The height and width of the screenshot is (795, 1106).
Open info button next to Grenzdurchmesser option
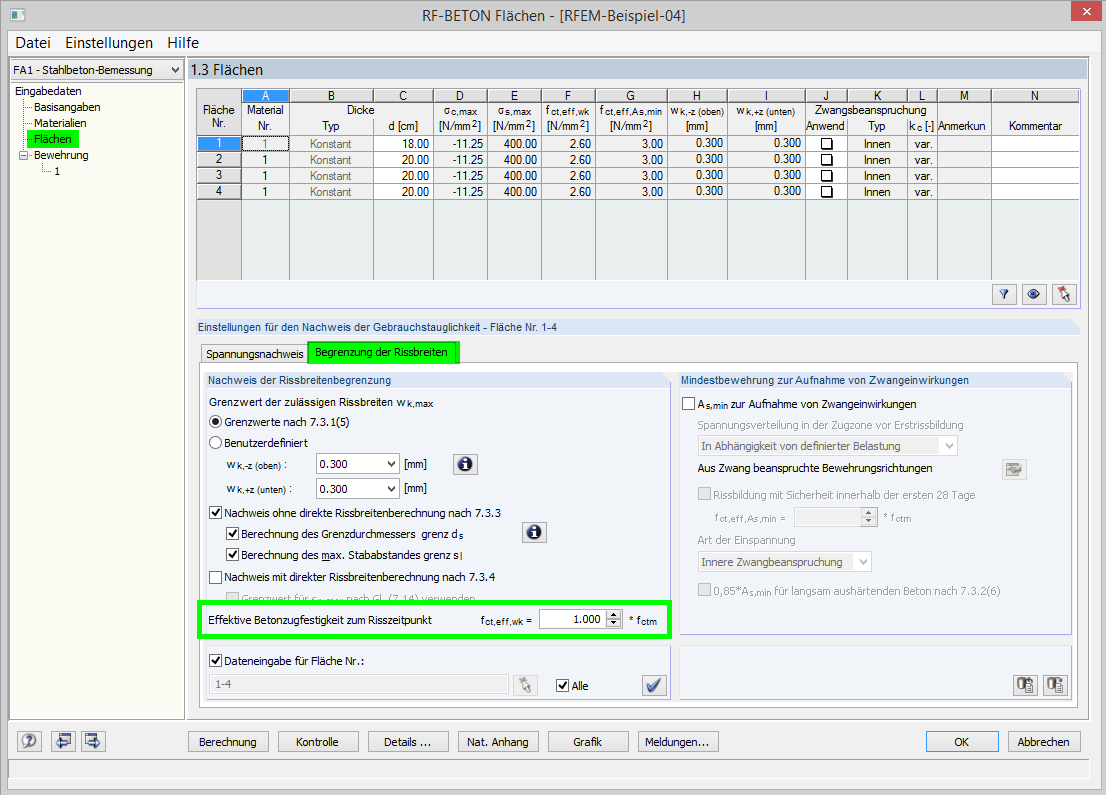click(x=534, y=533)
